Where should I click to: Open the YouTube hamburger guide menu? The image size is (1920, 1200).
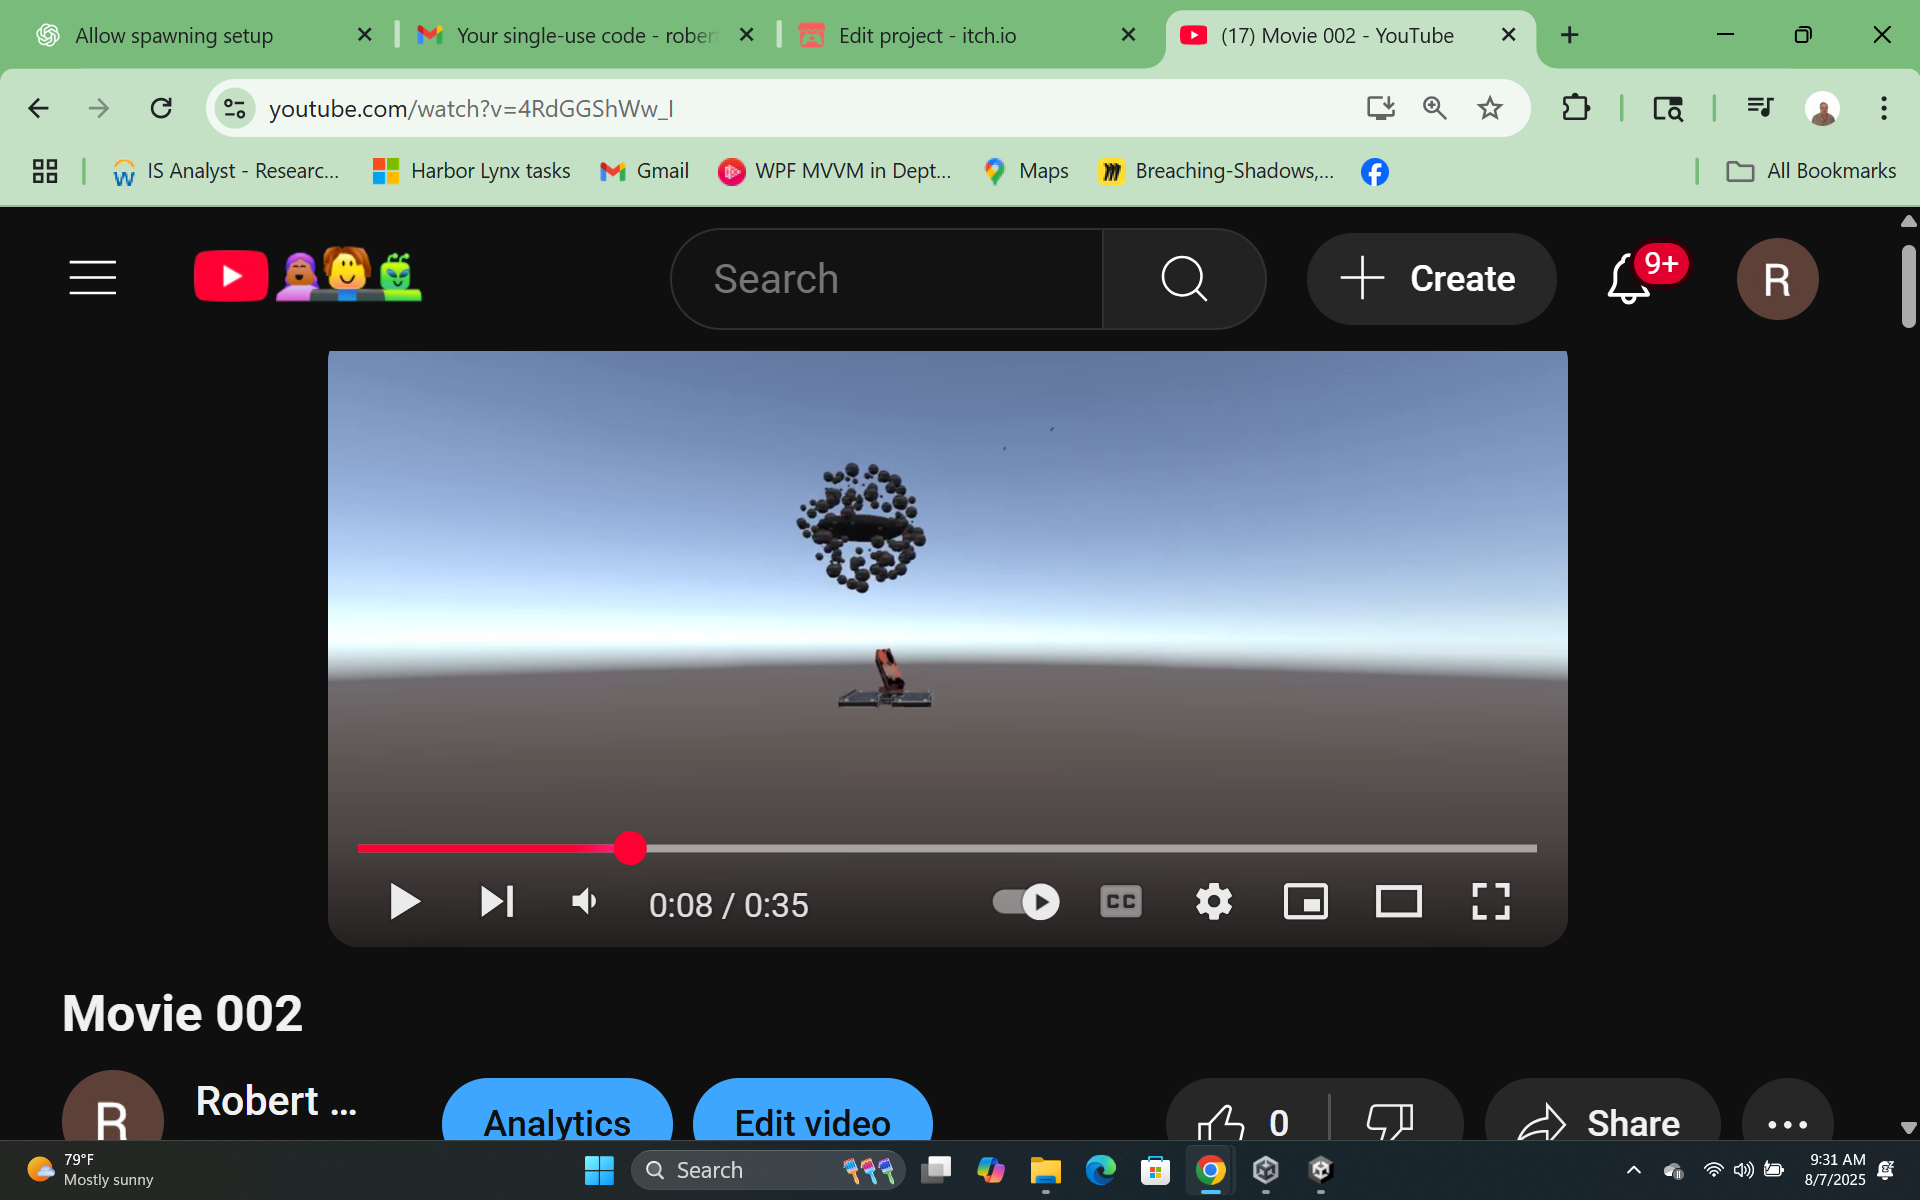click(93, 278)
